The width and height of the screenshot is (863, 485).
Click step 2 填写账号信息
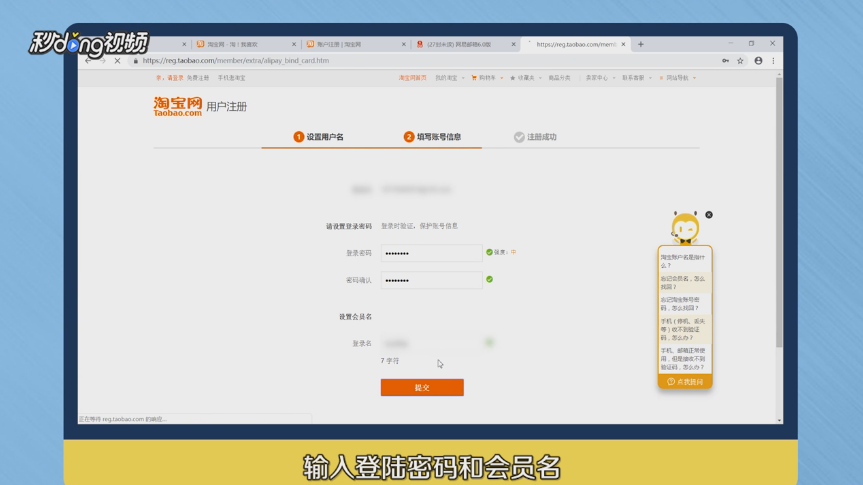pos(432,137)
